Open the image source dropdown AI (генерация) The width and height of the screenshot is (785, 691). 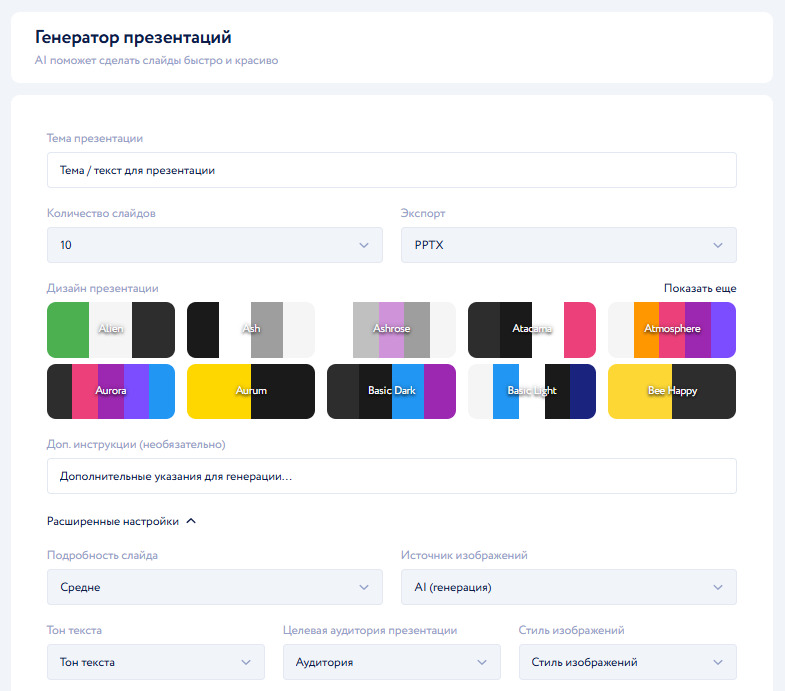569,587
